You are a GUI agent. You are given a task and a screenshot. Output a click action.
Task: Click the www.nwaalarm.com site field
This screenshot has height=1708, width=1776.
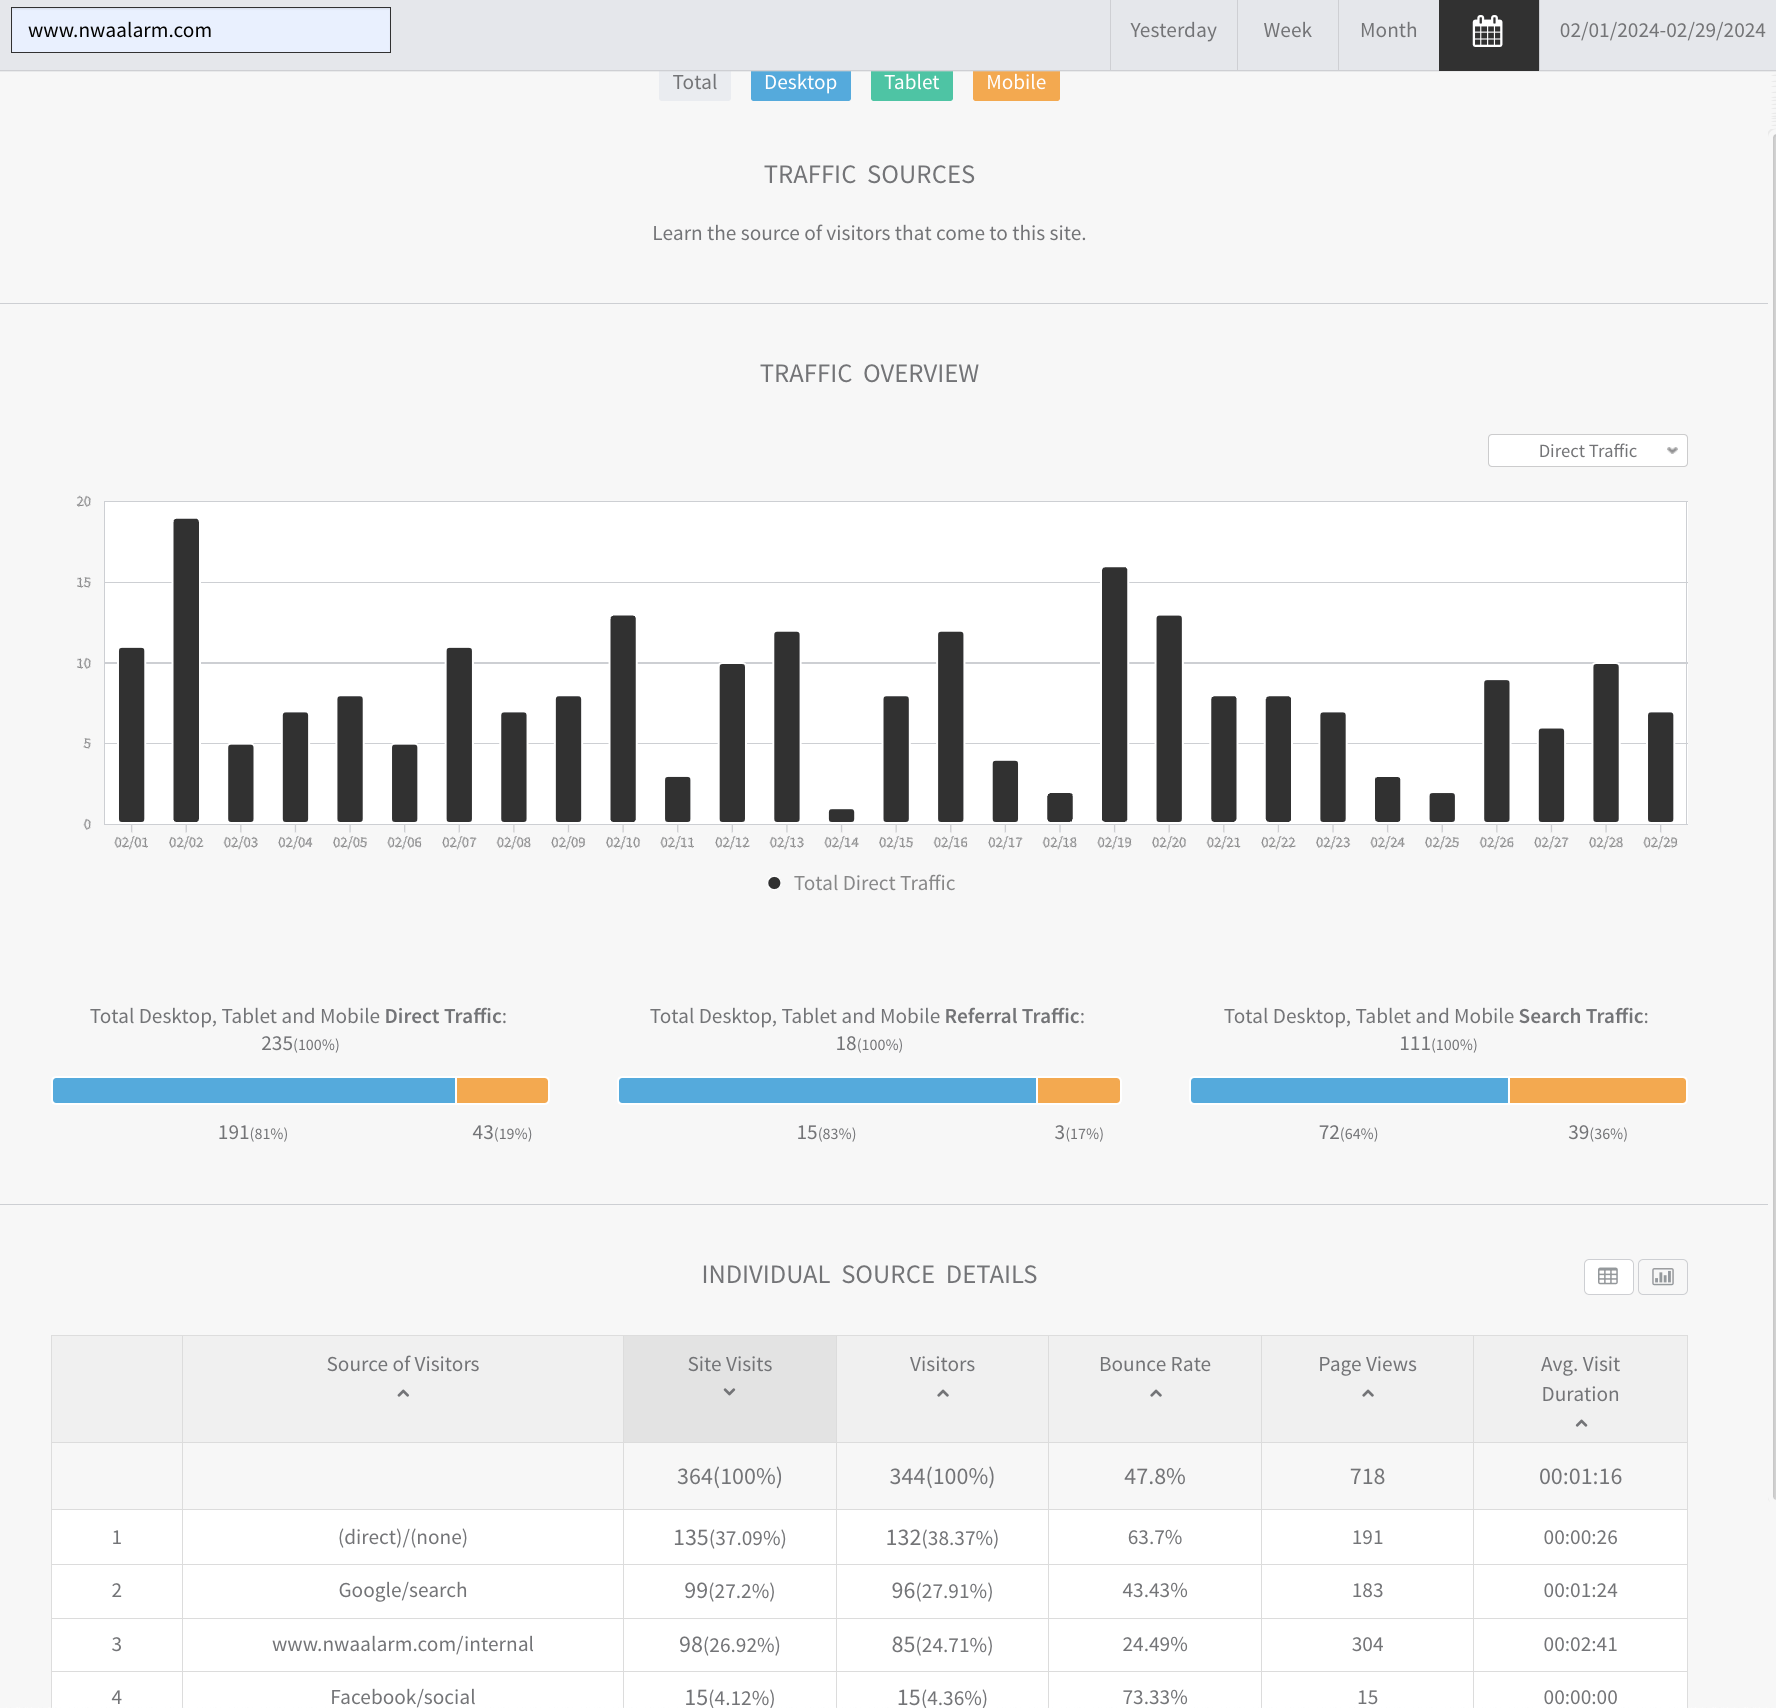tap(201, 30)
